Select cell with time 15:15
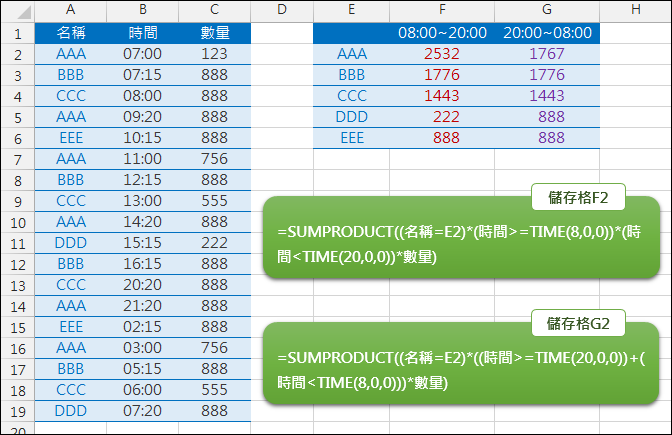This screenshot has height=435, width=672. pyautogui.click(x=143, y=243)
